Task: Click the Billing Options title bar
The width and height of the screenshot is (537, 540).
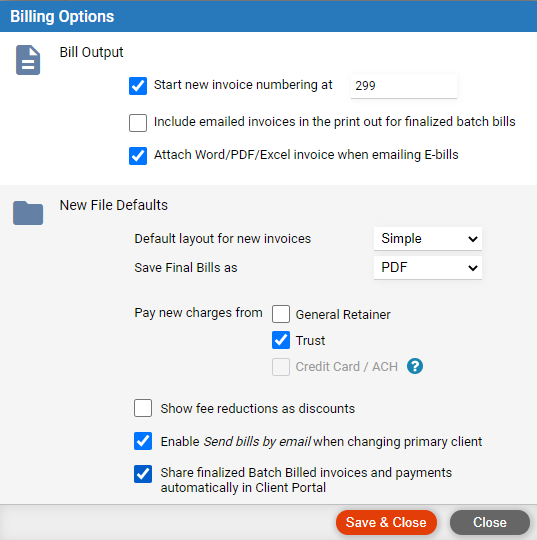Action: pos(268,16)
